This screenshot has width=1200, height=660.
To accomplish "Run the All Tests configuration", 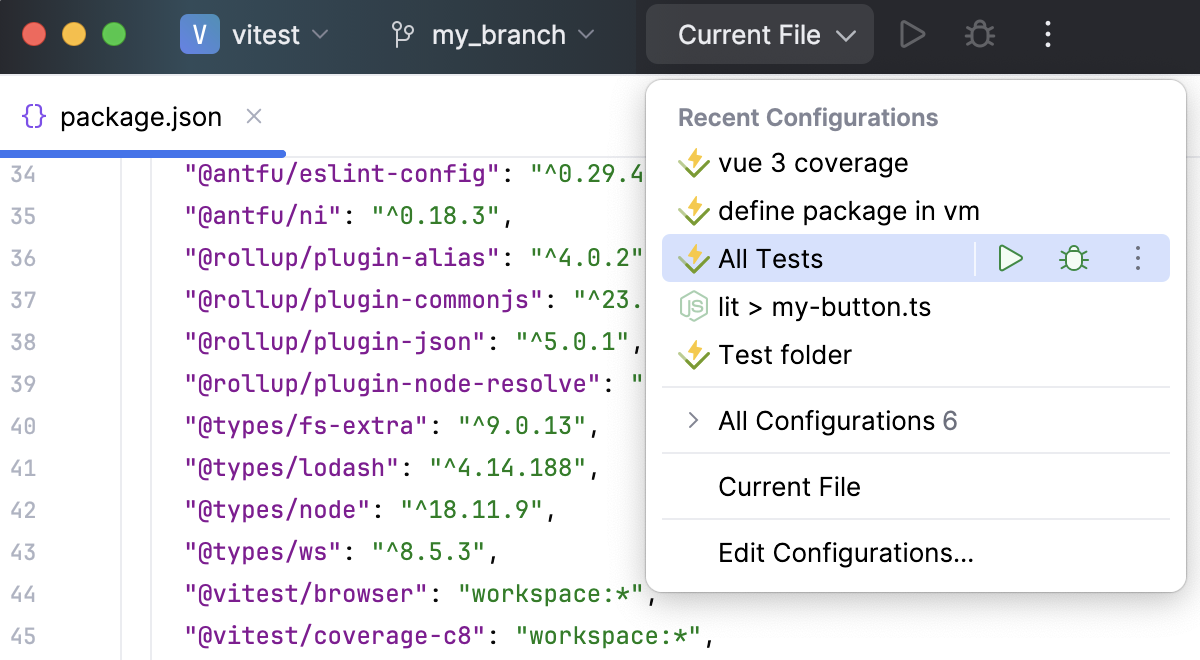I will 1009,258.
